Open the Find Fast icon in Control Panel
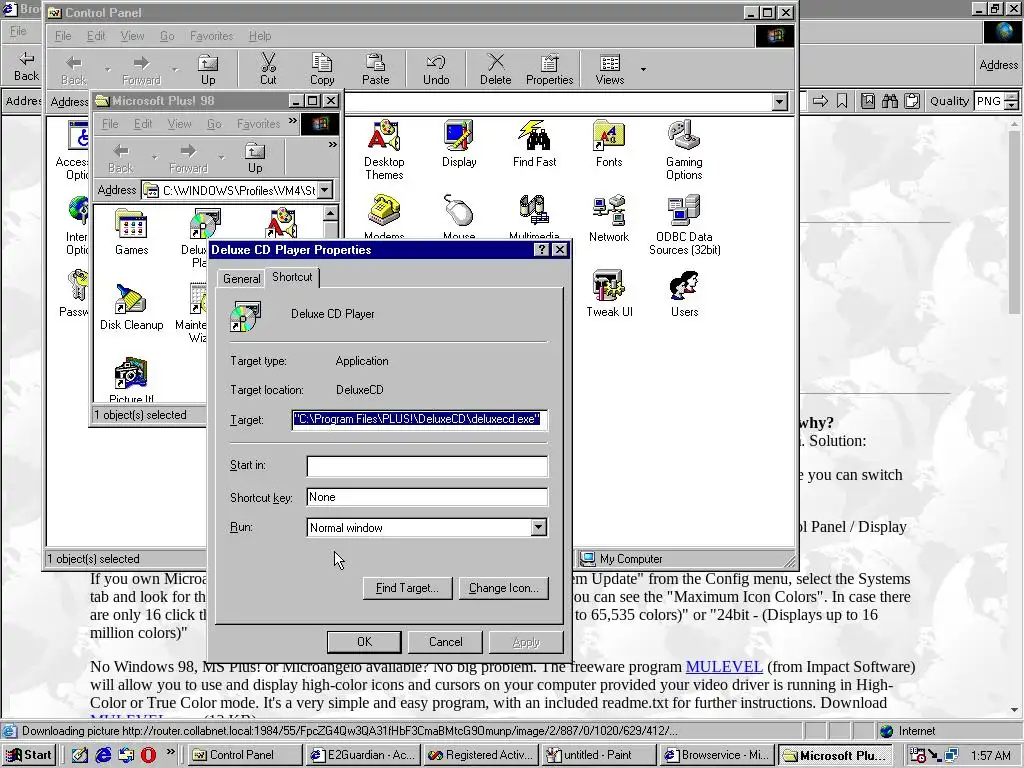Viewport: 1024px width, 768px height. click(x=534, y=144)
